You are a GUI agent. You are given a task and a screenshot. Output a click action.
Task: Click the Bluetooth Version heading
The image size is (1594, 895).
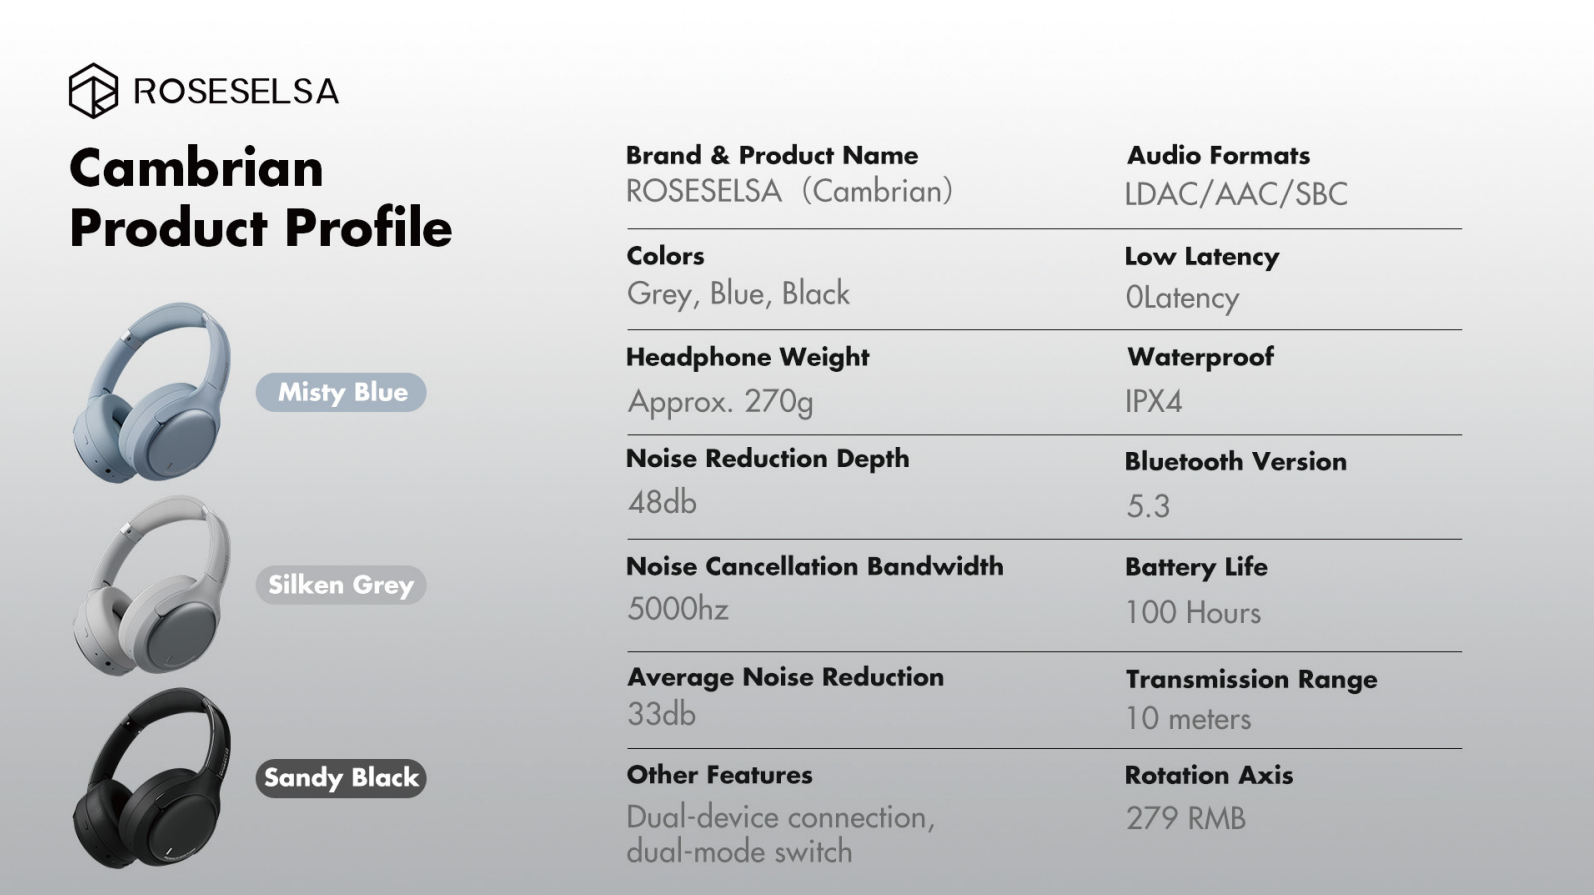1235,461
